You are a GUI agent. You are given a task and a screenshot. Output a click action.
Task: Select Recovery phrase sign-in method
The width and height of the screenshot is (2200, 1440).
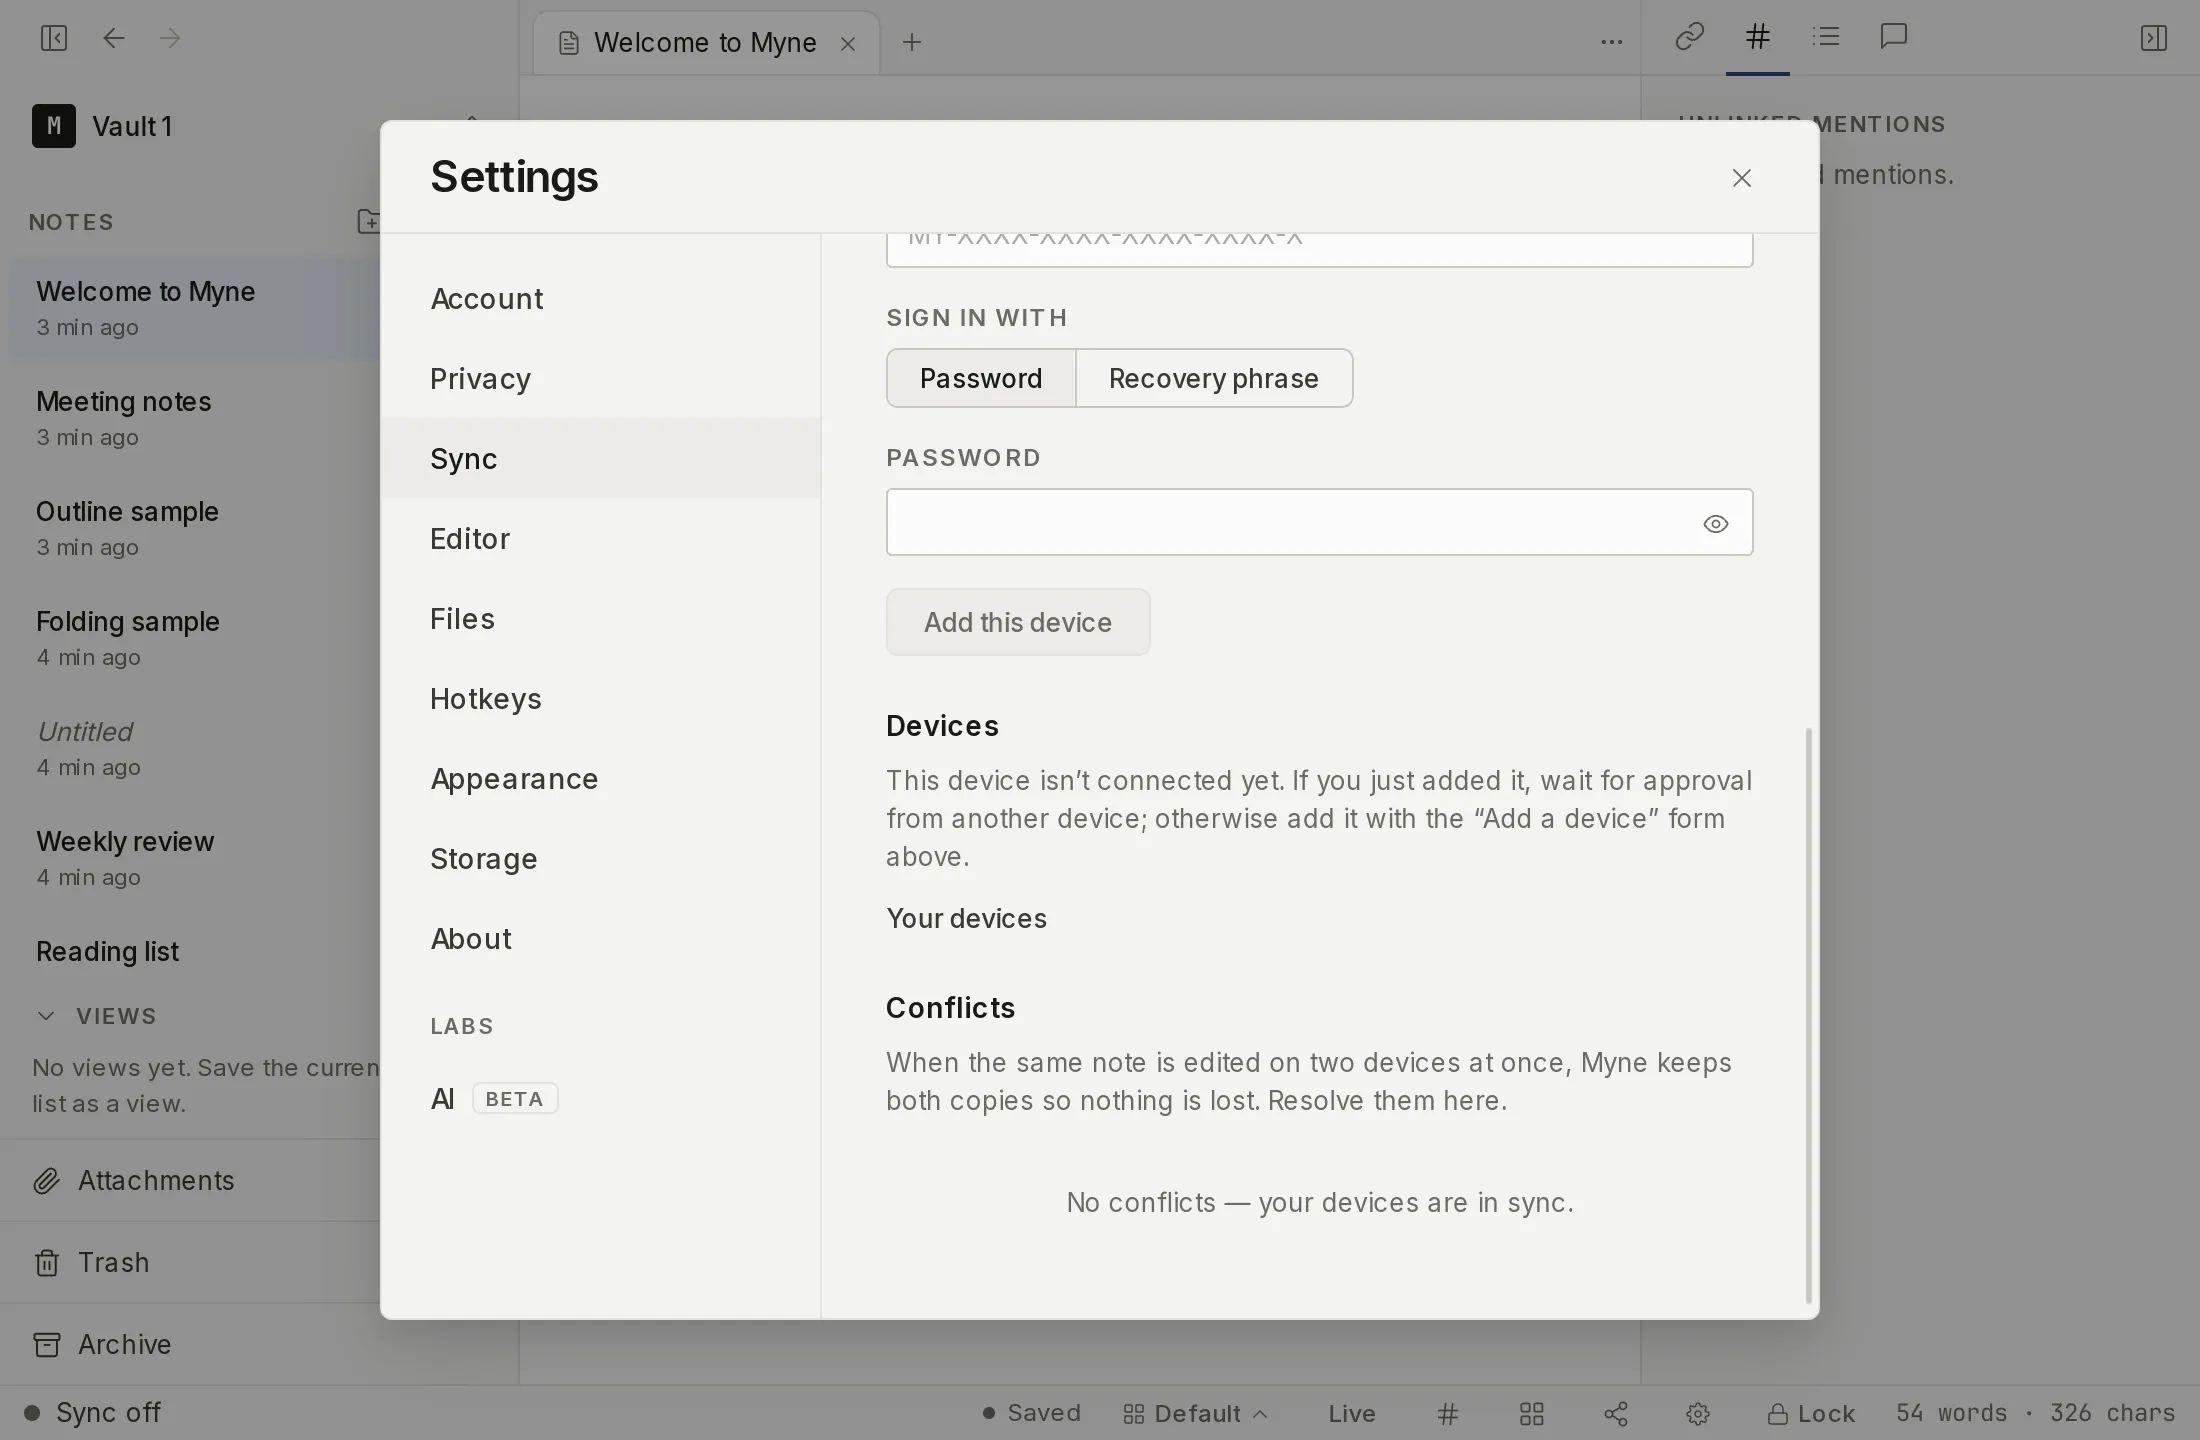pyautogui.click(x=1214, y=378)
